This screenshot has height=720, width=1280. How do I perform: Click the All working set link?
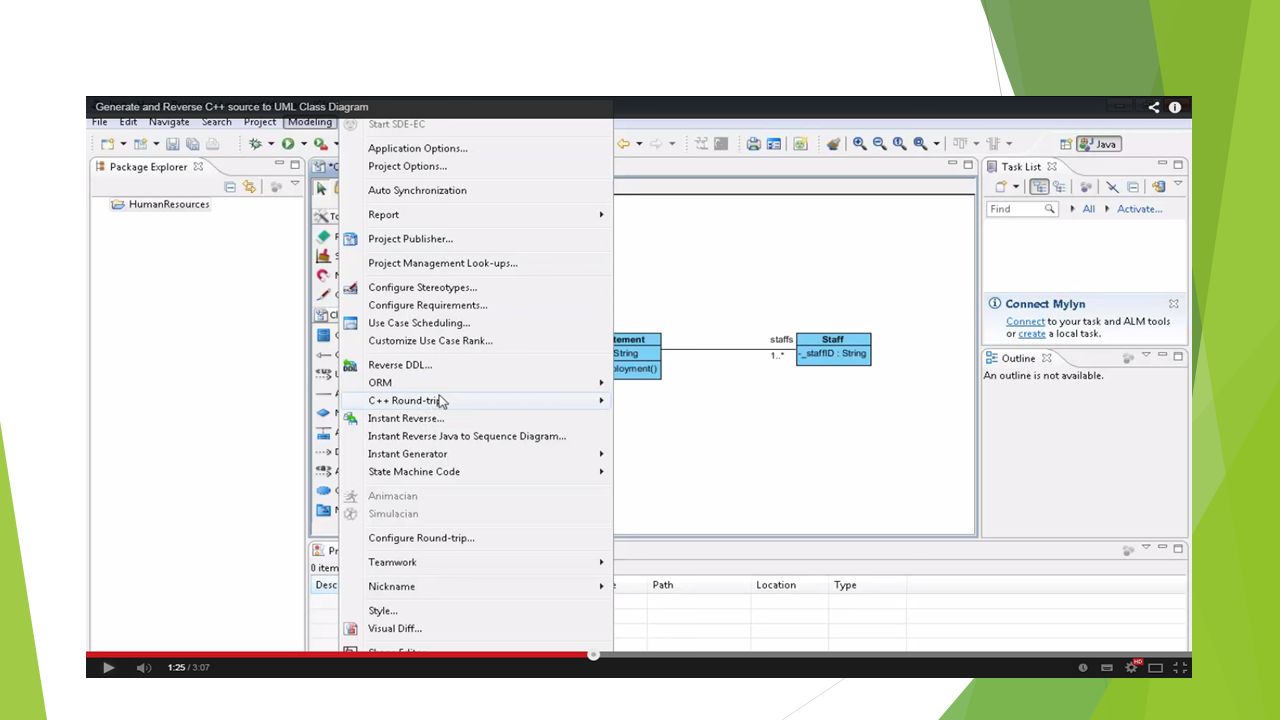click(1089, 209)
